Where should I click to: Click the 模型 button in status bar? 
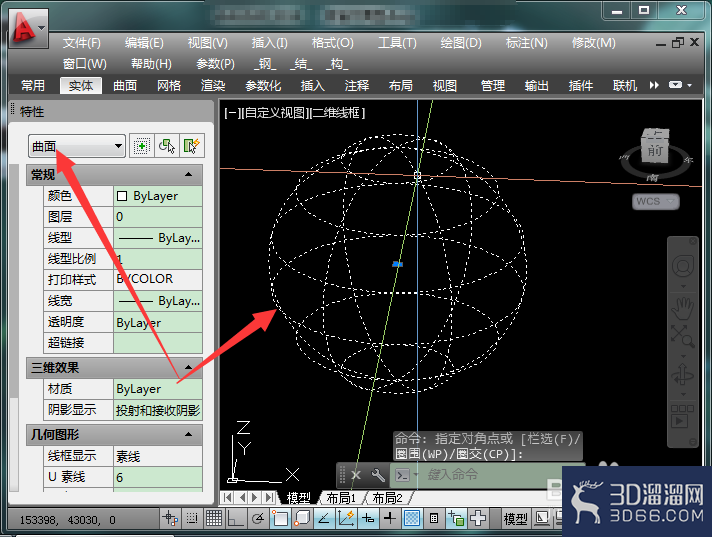coord(516,518)
